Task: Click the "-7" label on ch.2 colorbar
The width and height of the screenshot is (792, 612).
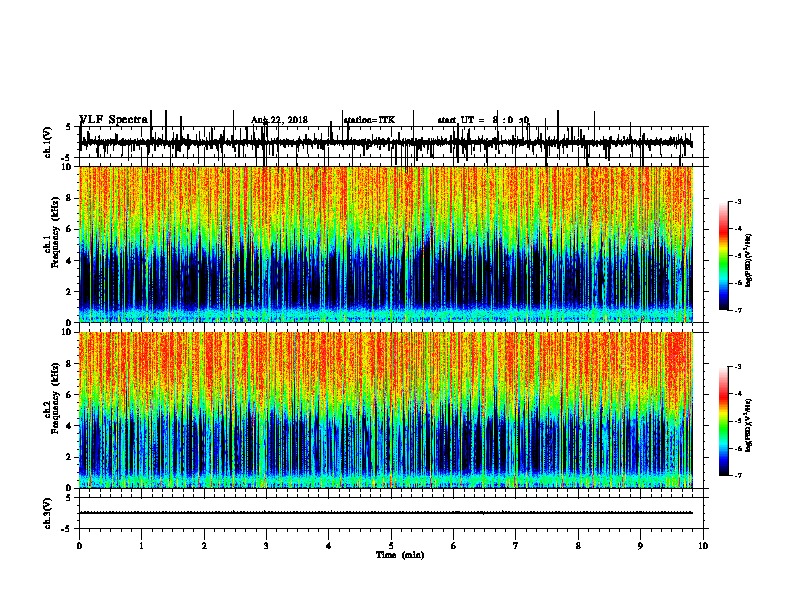Action: (738, 476)
